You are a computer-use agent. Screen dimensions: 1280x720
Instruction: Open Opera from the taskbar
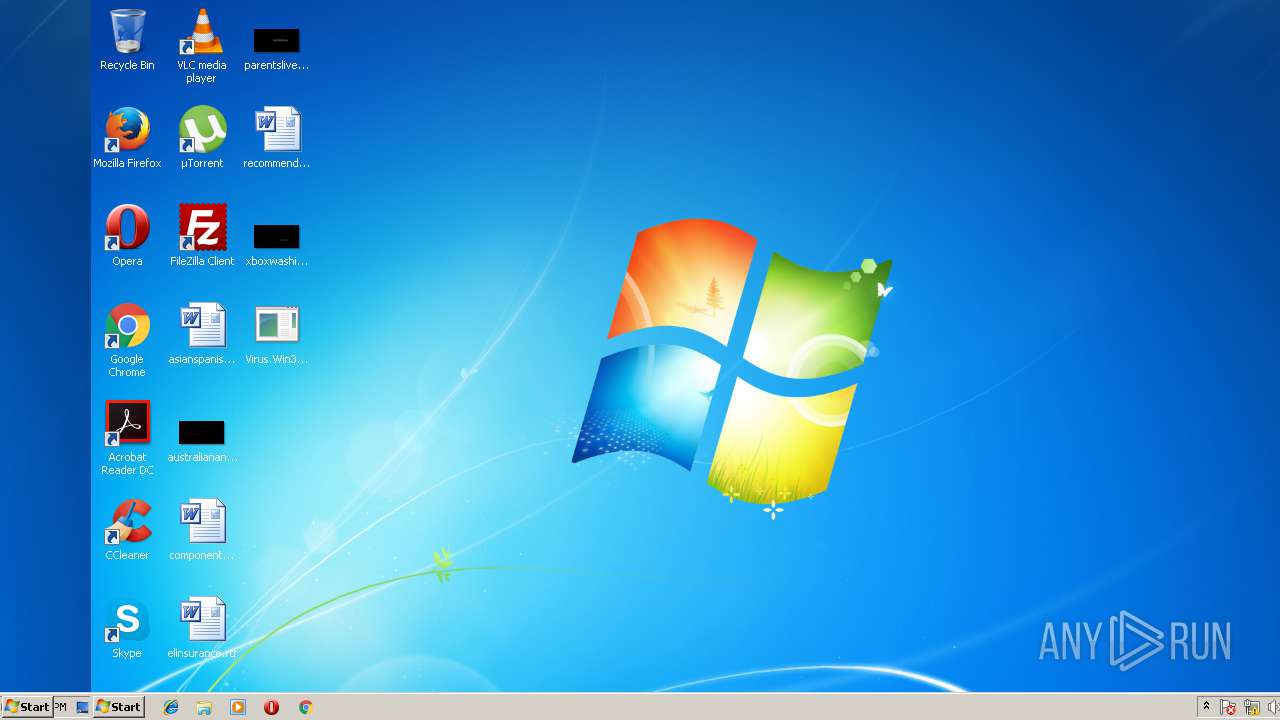click(271, 707)
